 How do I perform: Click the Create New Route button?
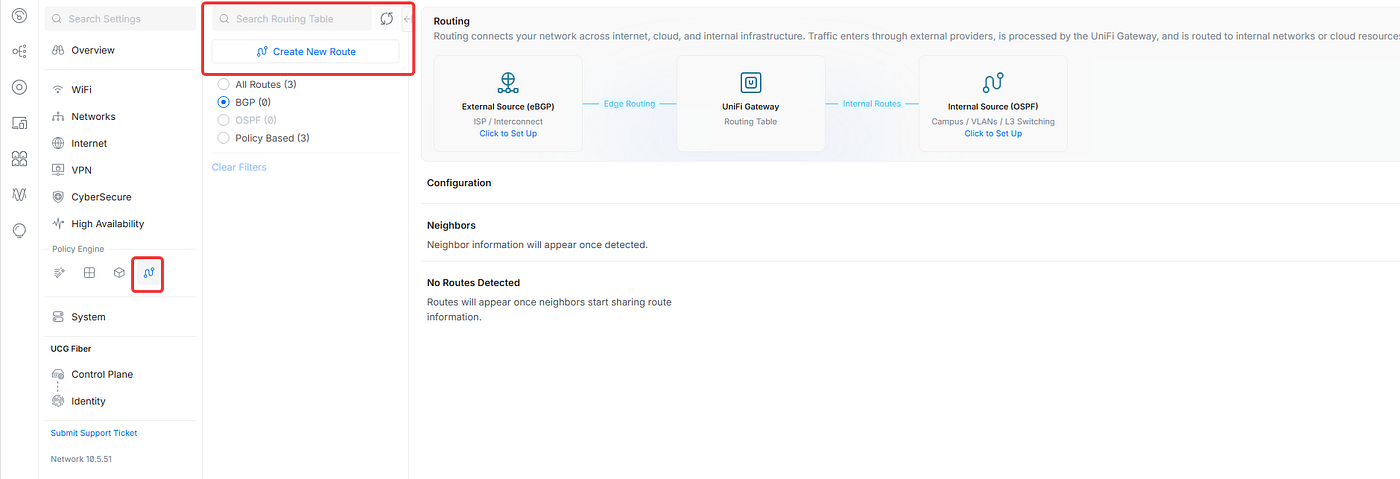pyautogui.click(x=305, y=51)
